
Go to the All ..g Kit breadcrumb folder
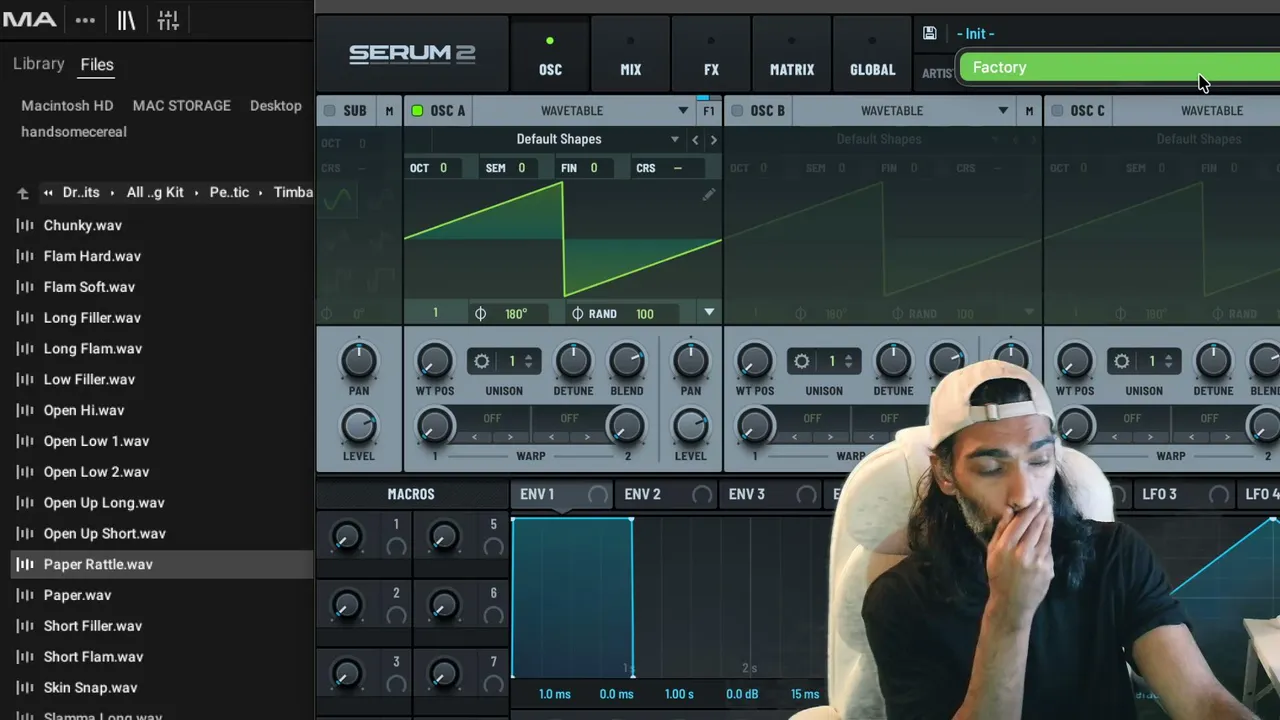(x=155, y=193)
